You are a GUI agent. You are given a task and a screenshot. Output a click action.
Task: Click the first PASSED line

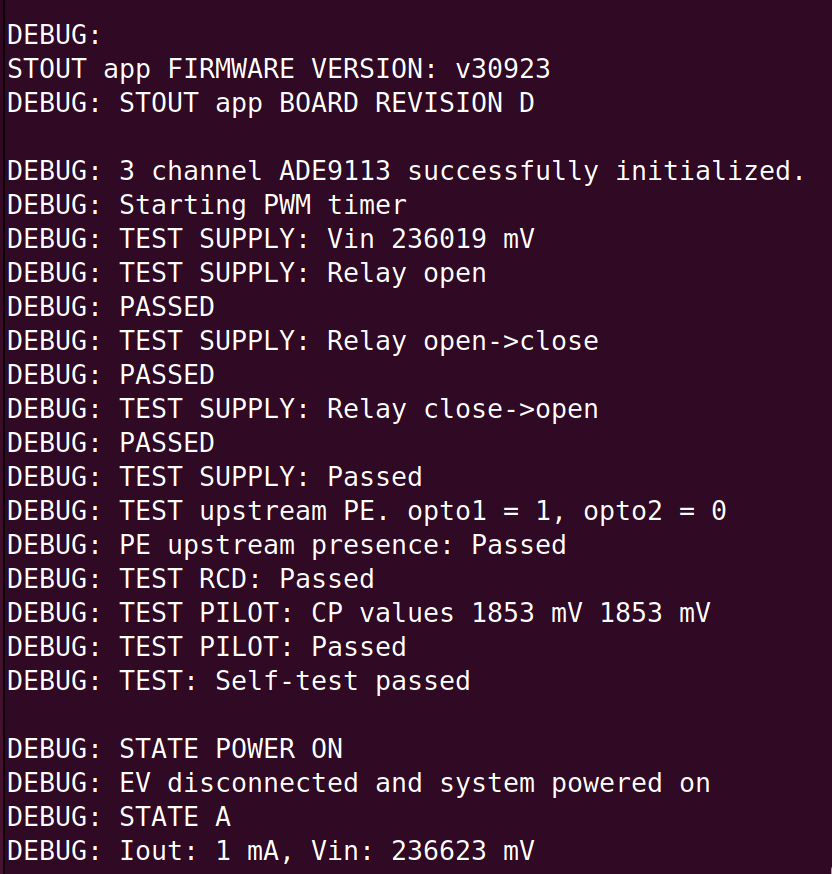(x=167, y=307)
